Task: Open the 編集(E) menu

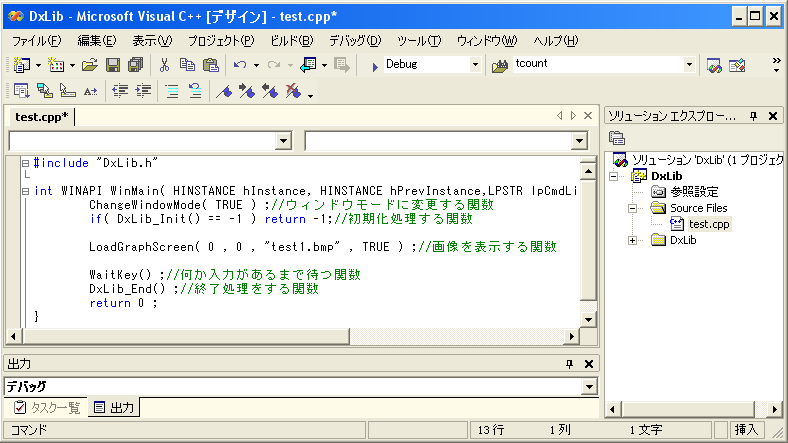Action: coord(96,41)
